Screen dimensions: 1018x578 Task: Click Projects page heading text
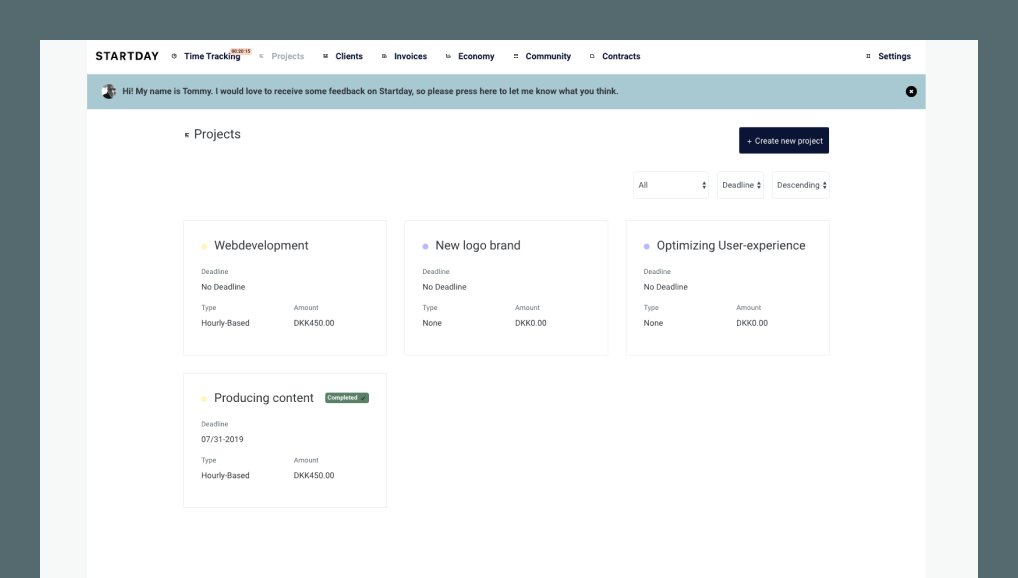tap(217, 134)
